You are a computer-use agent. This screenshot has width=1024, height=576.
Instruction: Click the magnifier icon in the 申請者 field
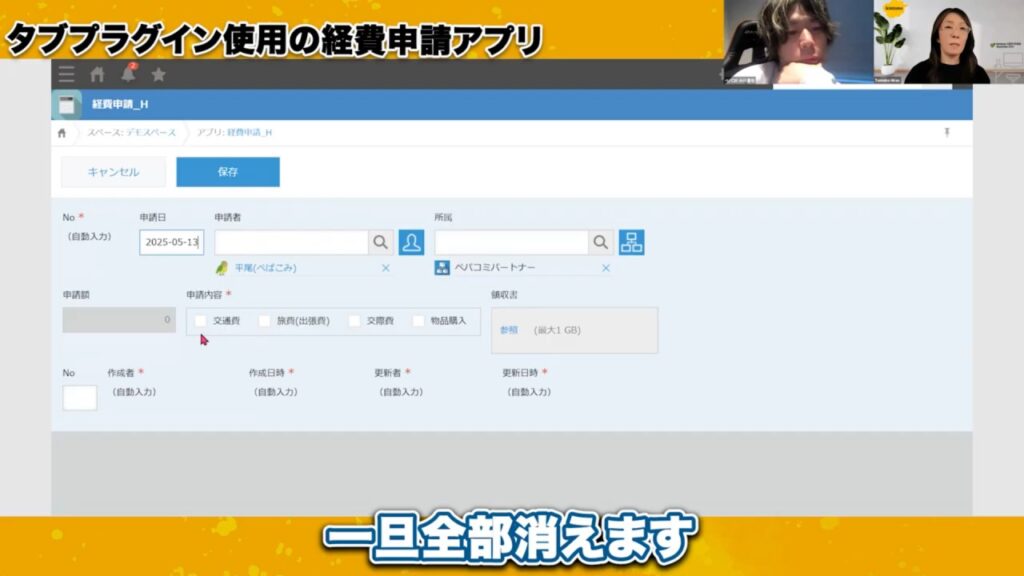click(380, 241)
